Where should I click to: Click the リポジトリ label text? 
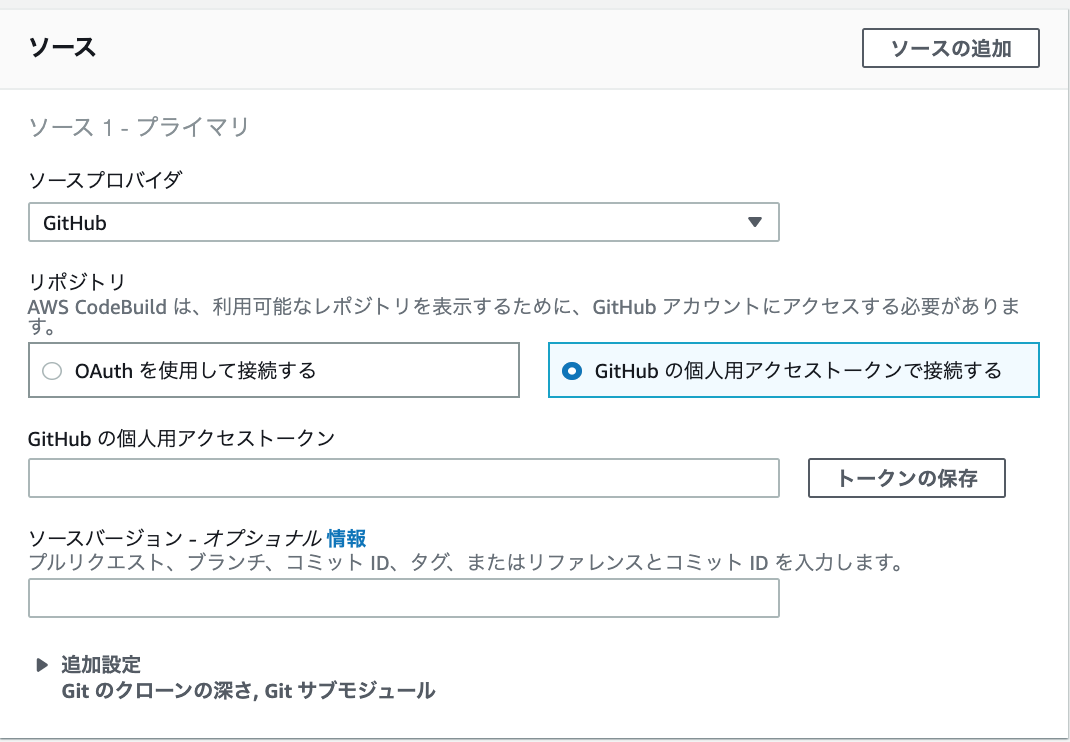[x=77, y=282]
